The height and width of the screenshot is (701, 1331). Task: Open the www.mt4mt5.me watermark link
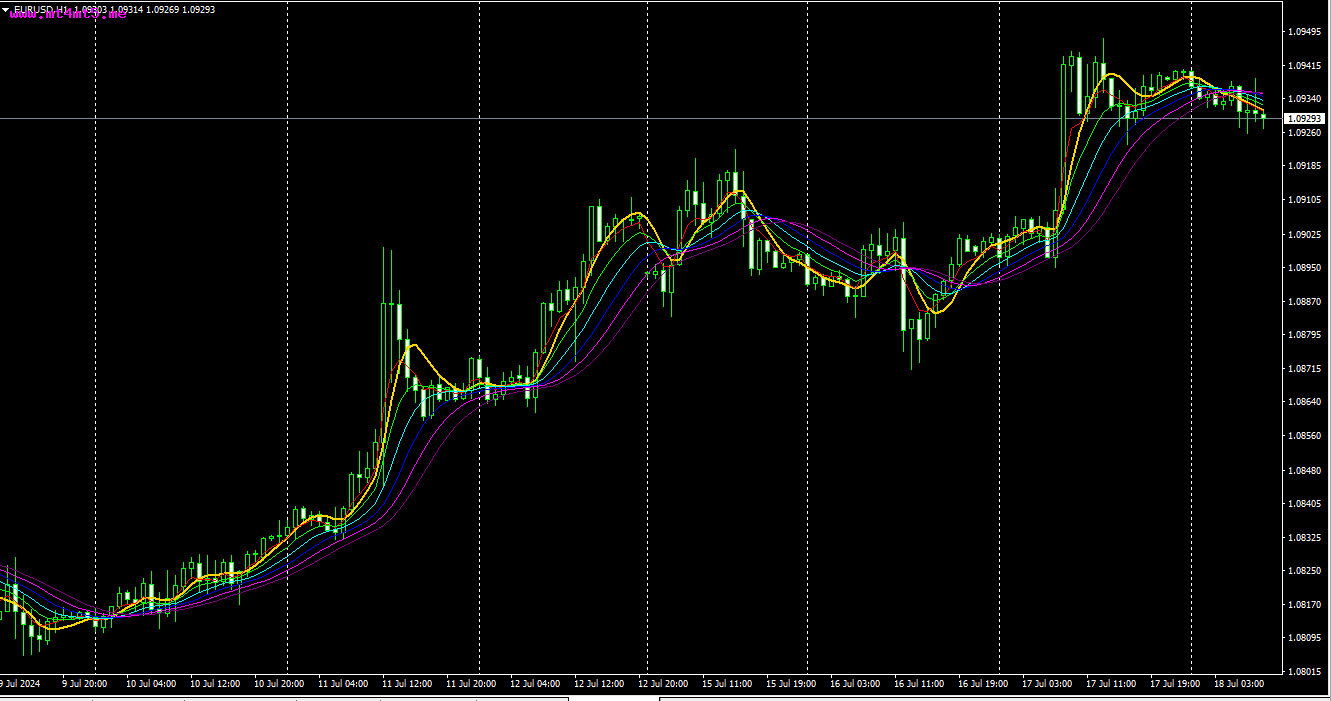tap(69, 17)
